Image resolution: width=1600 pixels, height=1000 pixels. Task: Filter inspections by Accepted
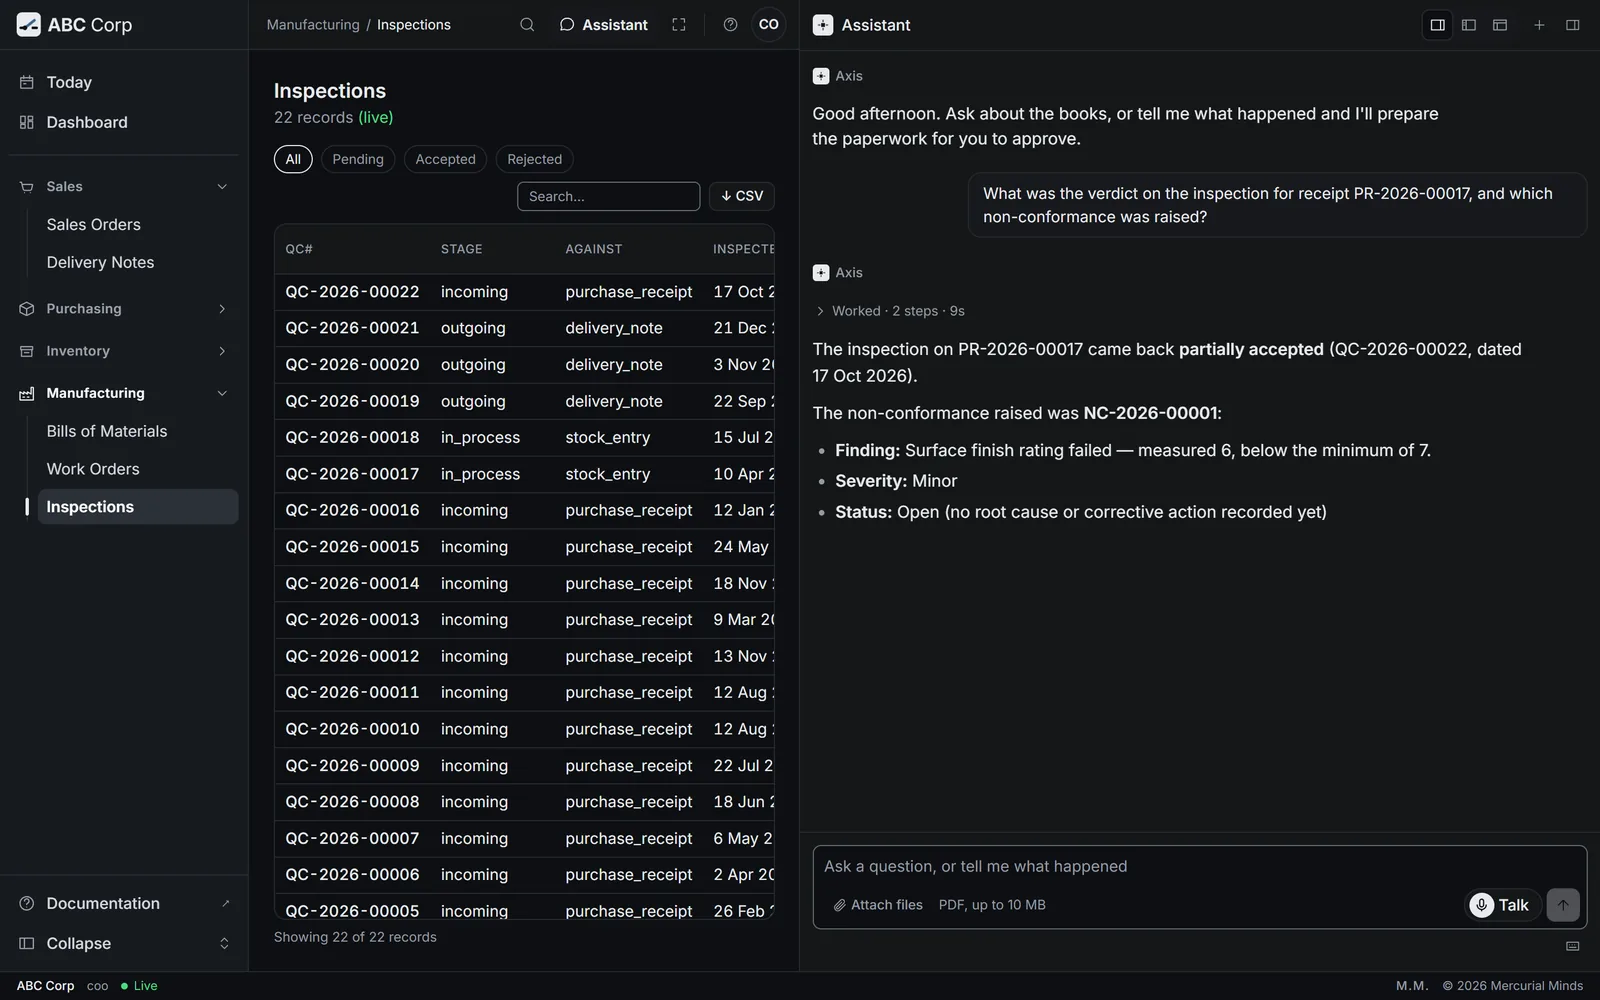[445, 159]
